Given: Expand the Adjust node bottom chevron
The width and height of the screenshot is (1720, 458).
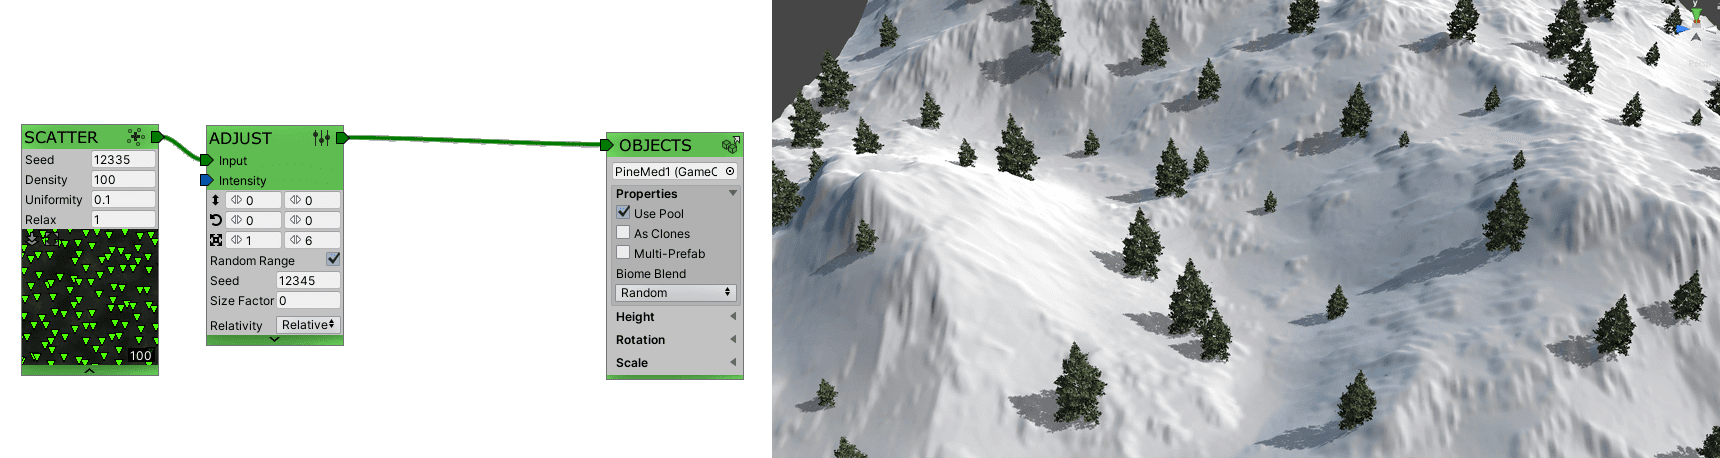Looking at the screenshot, I should point(274,339).
